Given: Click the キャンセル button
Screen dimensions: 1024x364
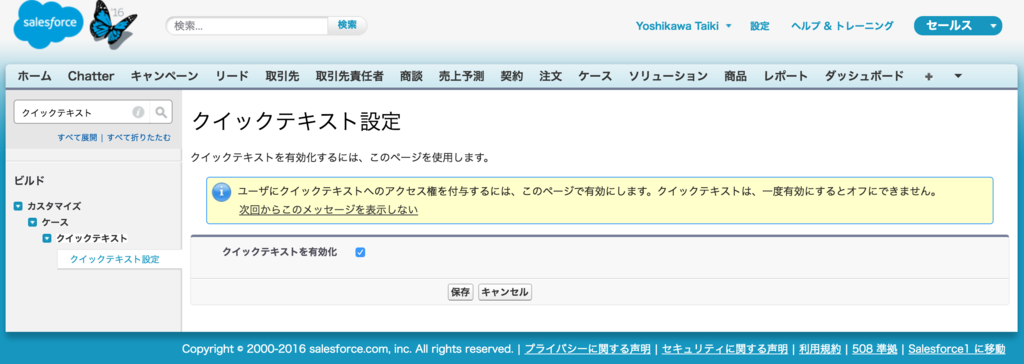Looking at the screenshot, I should (505, 292).
